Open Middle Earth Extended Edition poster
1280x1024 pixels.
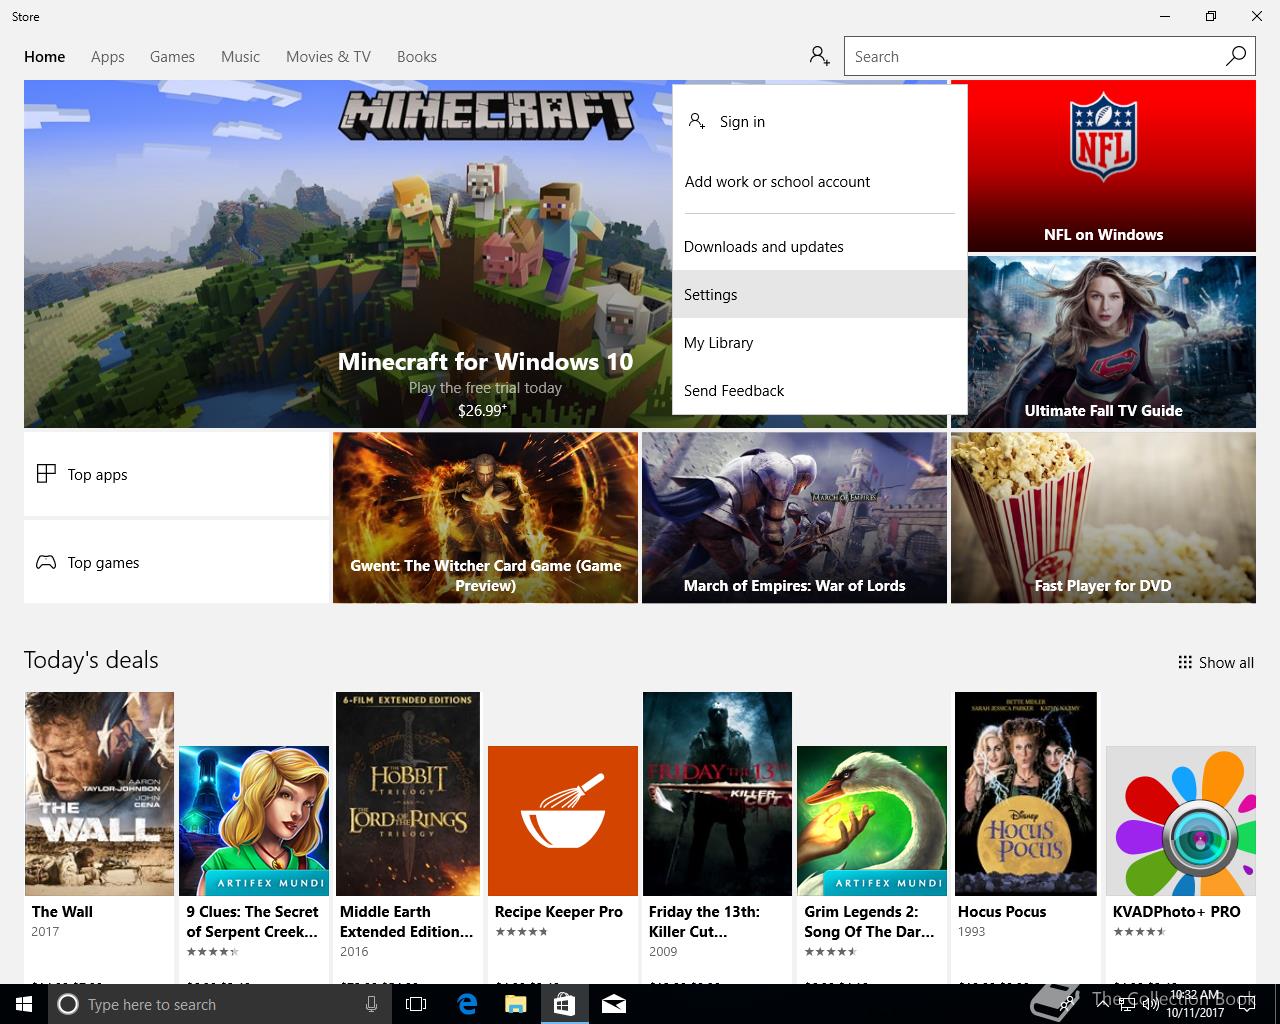pos(408,794)
